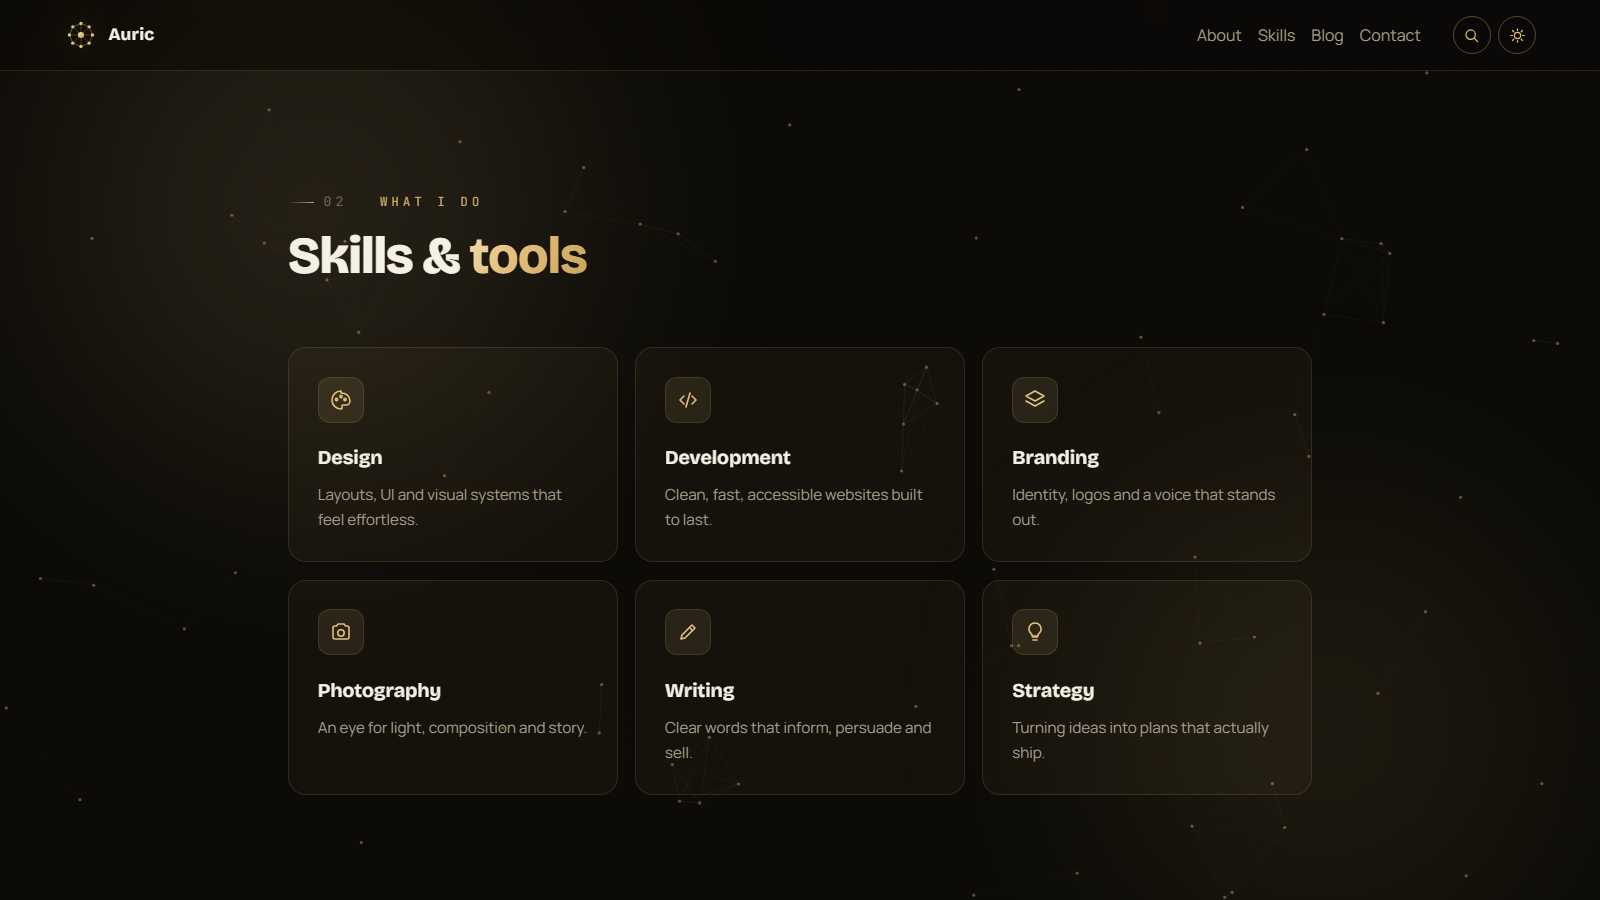Select the Writing card title

[x=699, y=690]
